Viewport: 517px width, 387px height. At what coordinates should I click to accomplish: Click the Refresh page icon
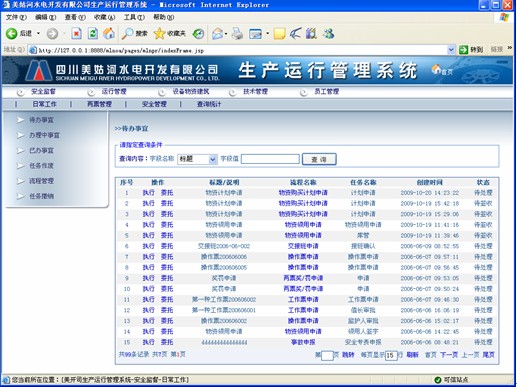pos(92,33)
